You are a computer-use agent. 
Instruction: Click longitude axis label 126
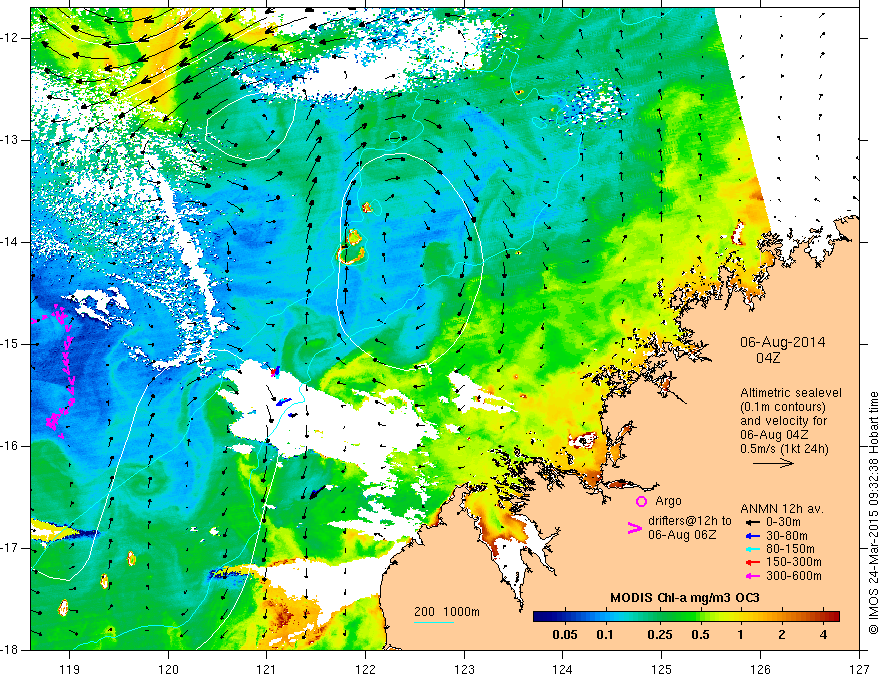tap(760, 670)
